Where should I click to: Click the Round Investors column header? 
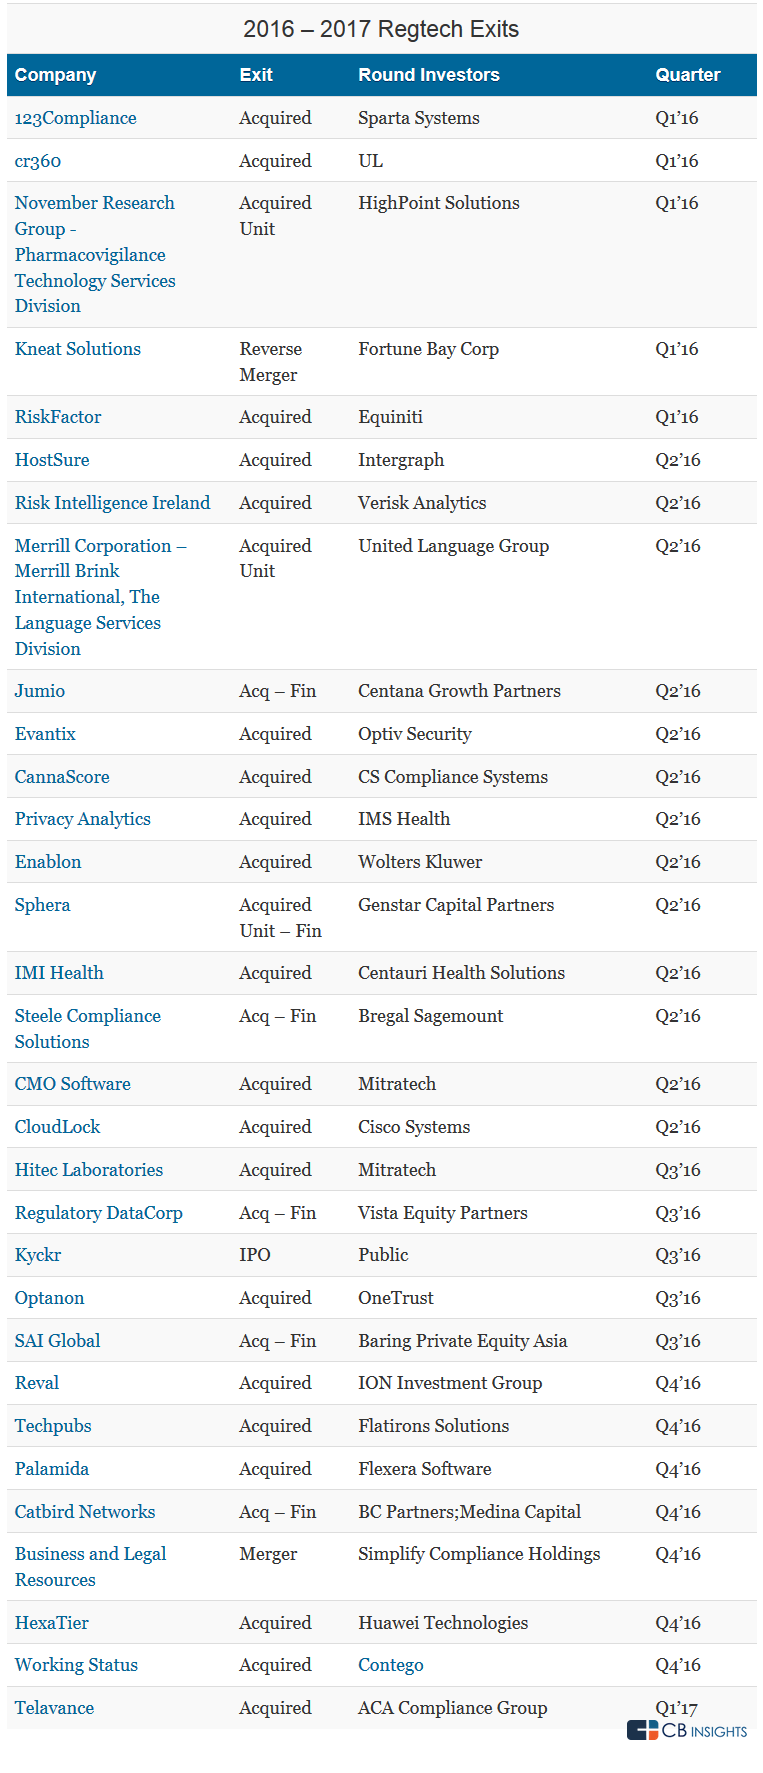pos(429,75)
